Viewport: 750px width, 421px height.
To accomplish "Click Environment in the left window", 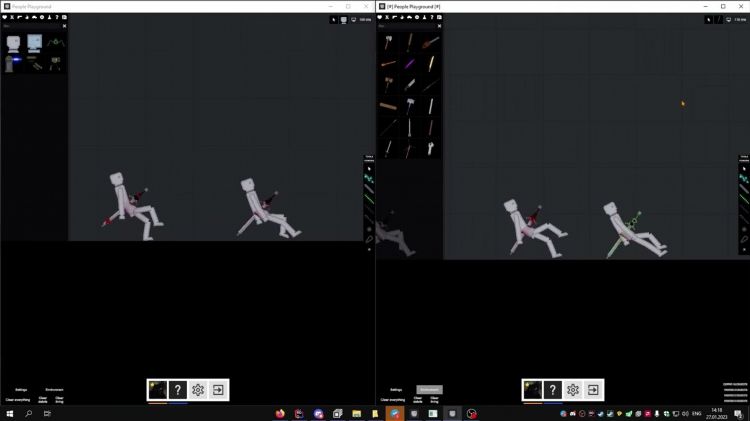I will (54, 389).
